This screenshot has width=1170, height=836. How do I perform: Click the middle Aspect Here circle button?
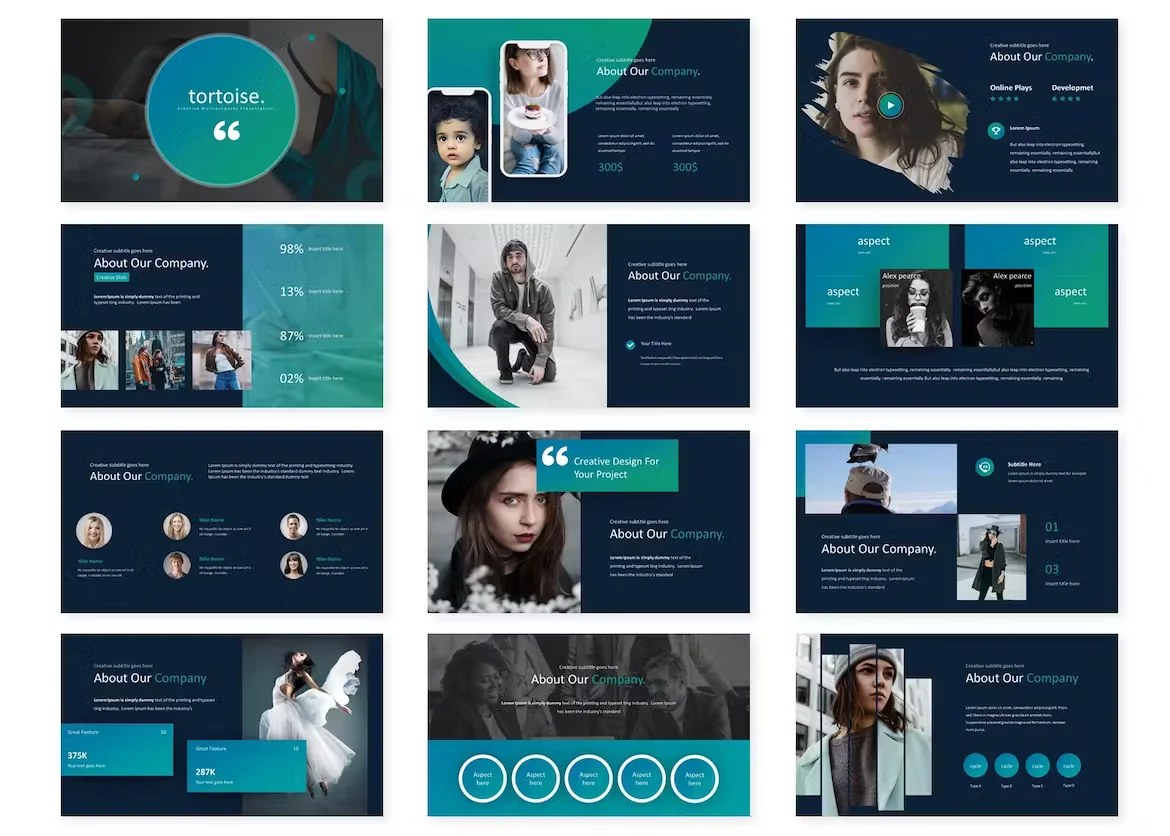point(588,778)
